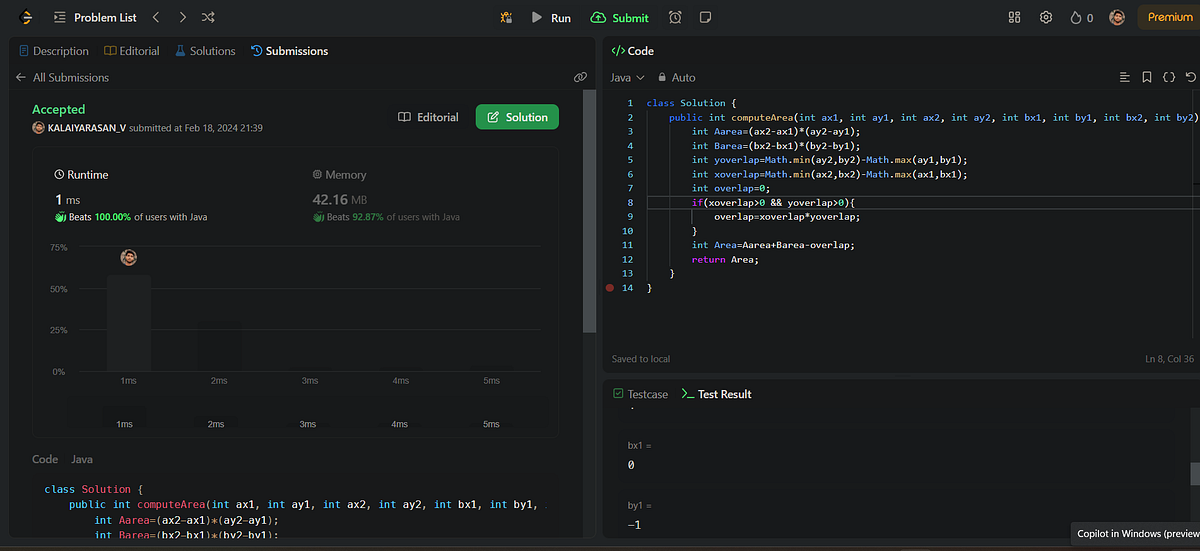Click the LeetCode logo icon
The height and width of the screenshot is (551, 1200).
tap(25, 17)
